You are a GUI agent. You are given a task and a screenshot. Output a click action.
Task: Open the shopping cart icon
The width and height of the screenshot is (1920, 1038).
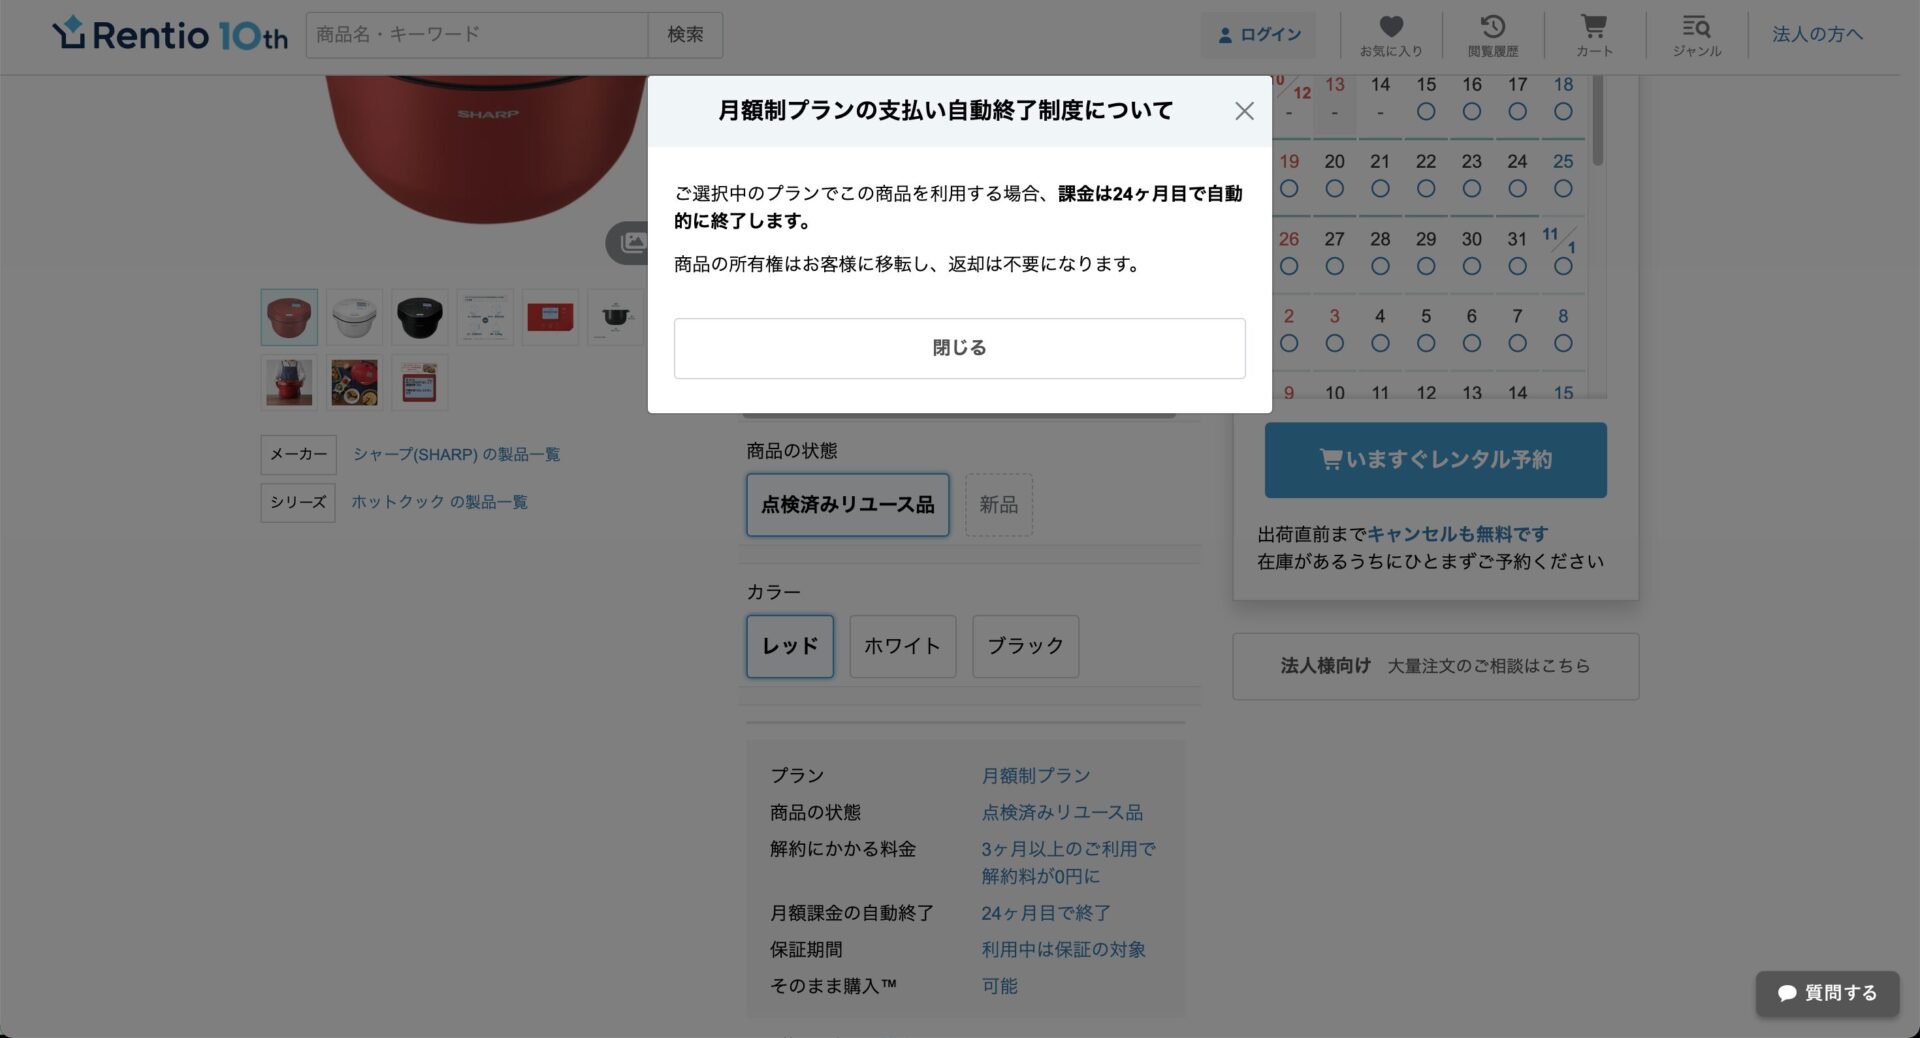(x=1594, y=35)
